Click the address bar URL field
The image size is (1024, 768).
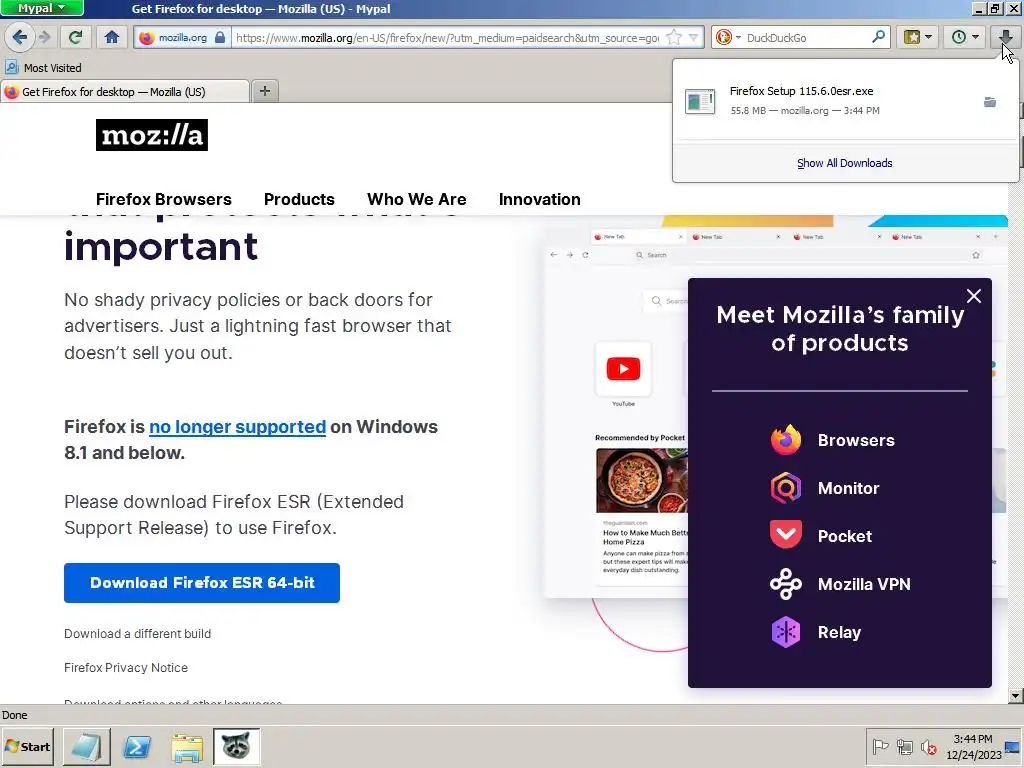pyautogui.click(x=447, y=37)
